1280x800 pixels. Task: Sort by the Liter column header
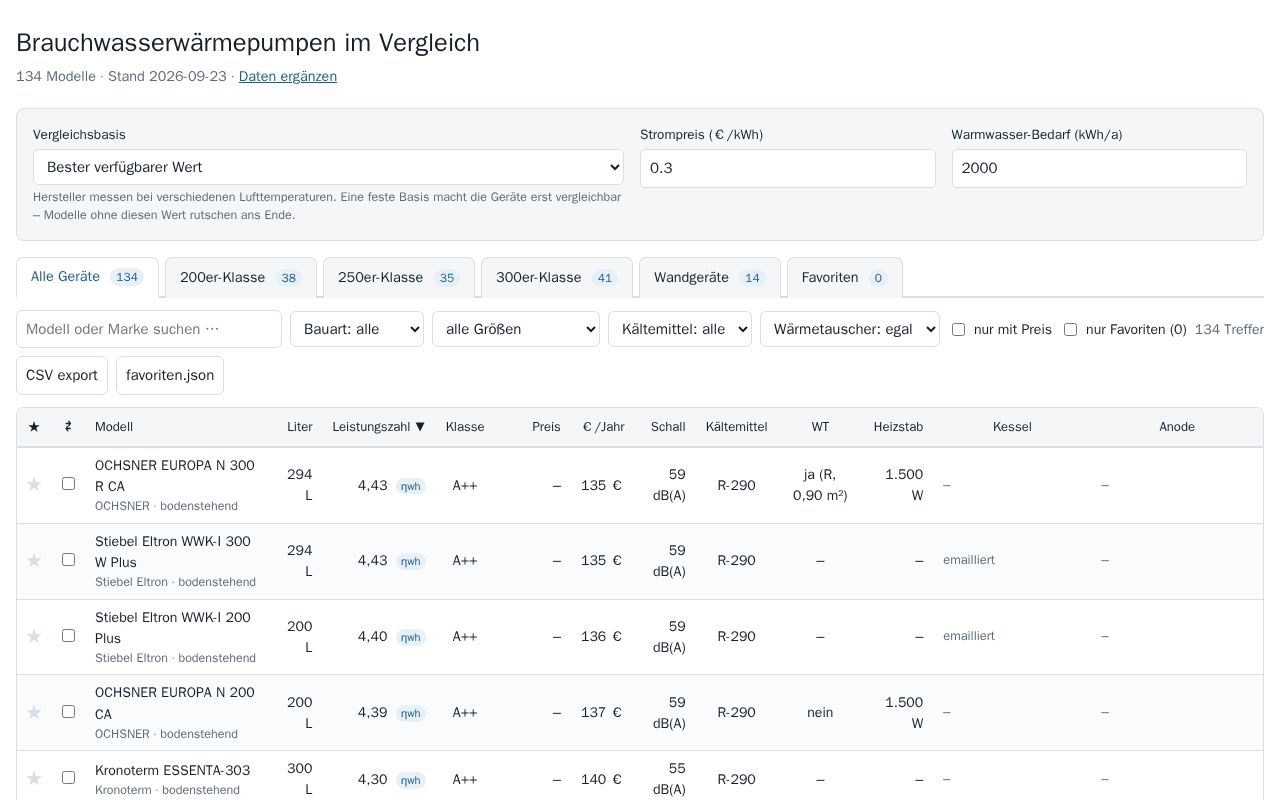(300, 427)
